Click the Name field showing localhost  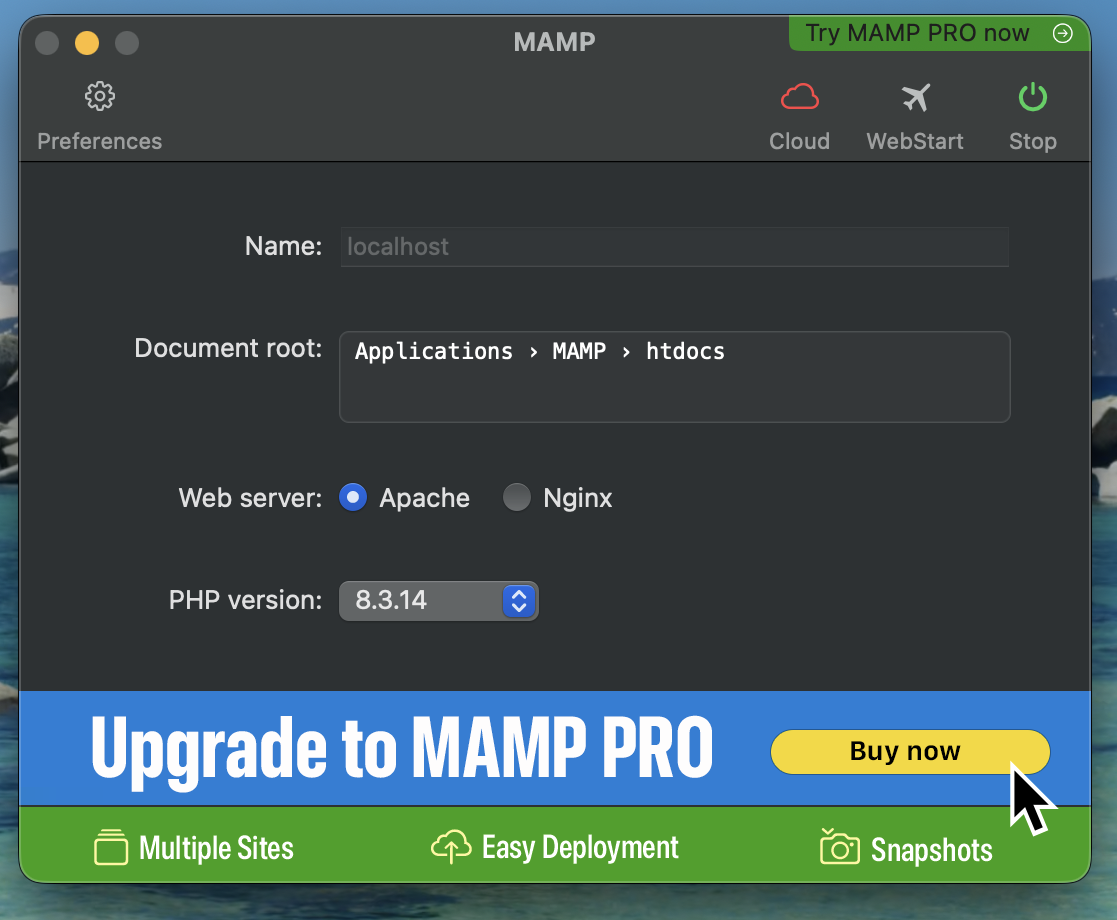coord(674,247)
